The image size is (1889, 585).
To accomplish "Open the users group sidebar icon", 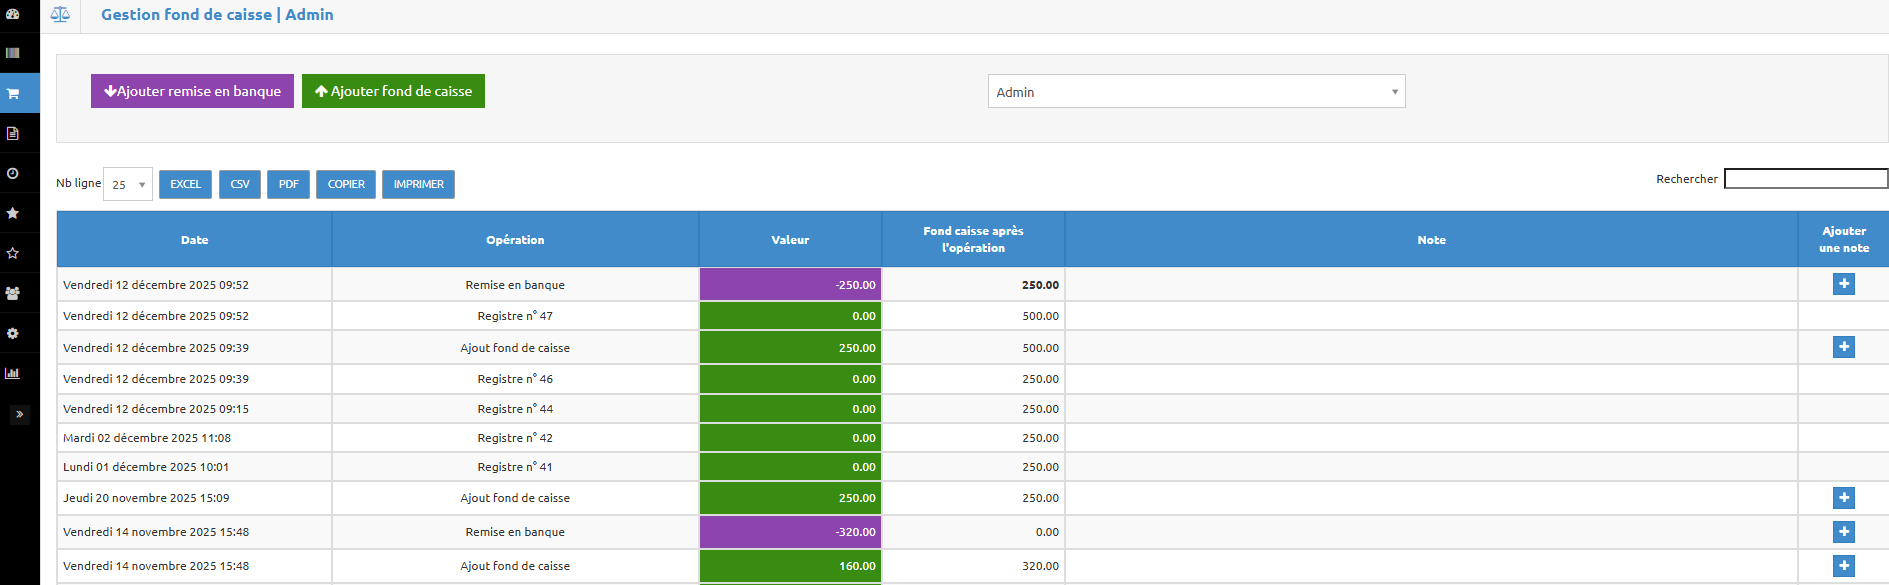I will (13, 293).
